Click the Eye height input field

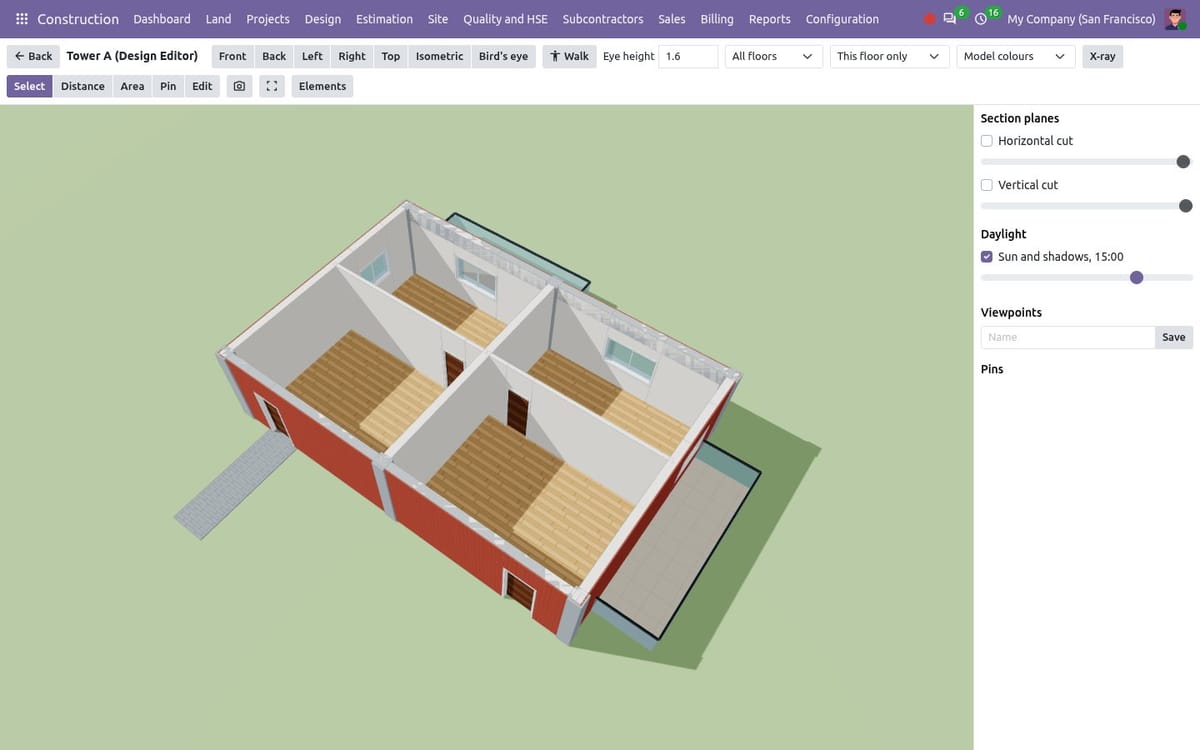click(x=688, y=56)
